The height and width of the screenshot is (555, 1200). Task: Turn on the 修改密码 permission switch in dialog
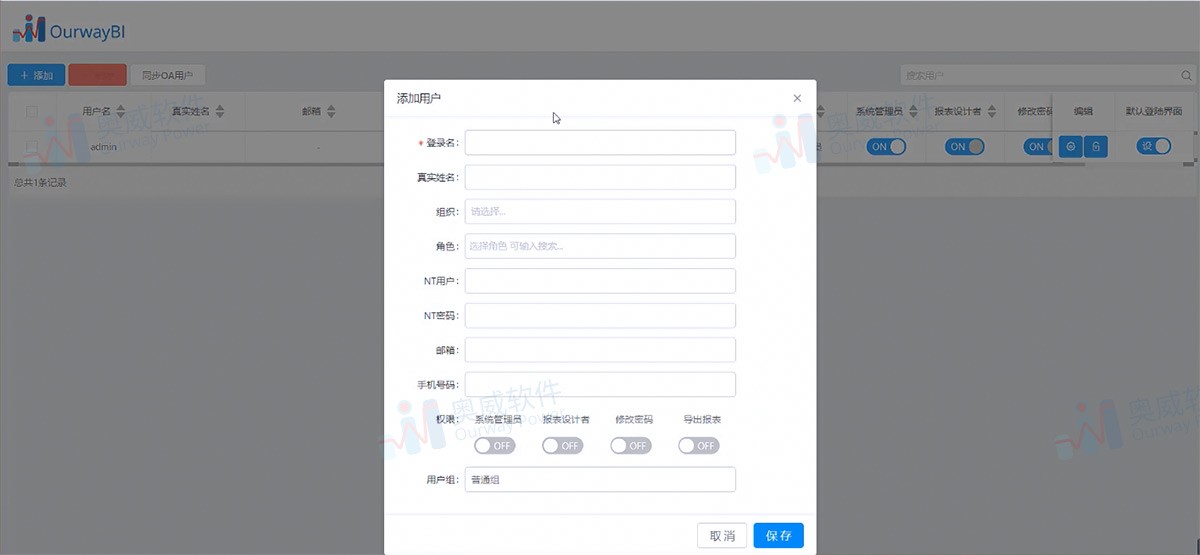(631, 445)
